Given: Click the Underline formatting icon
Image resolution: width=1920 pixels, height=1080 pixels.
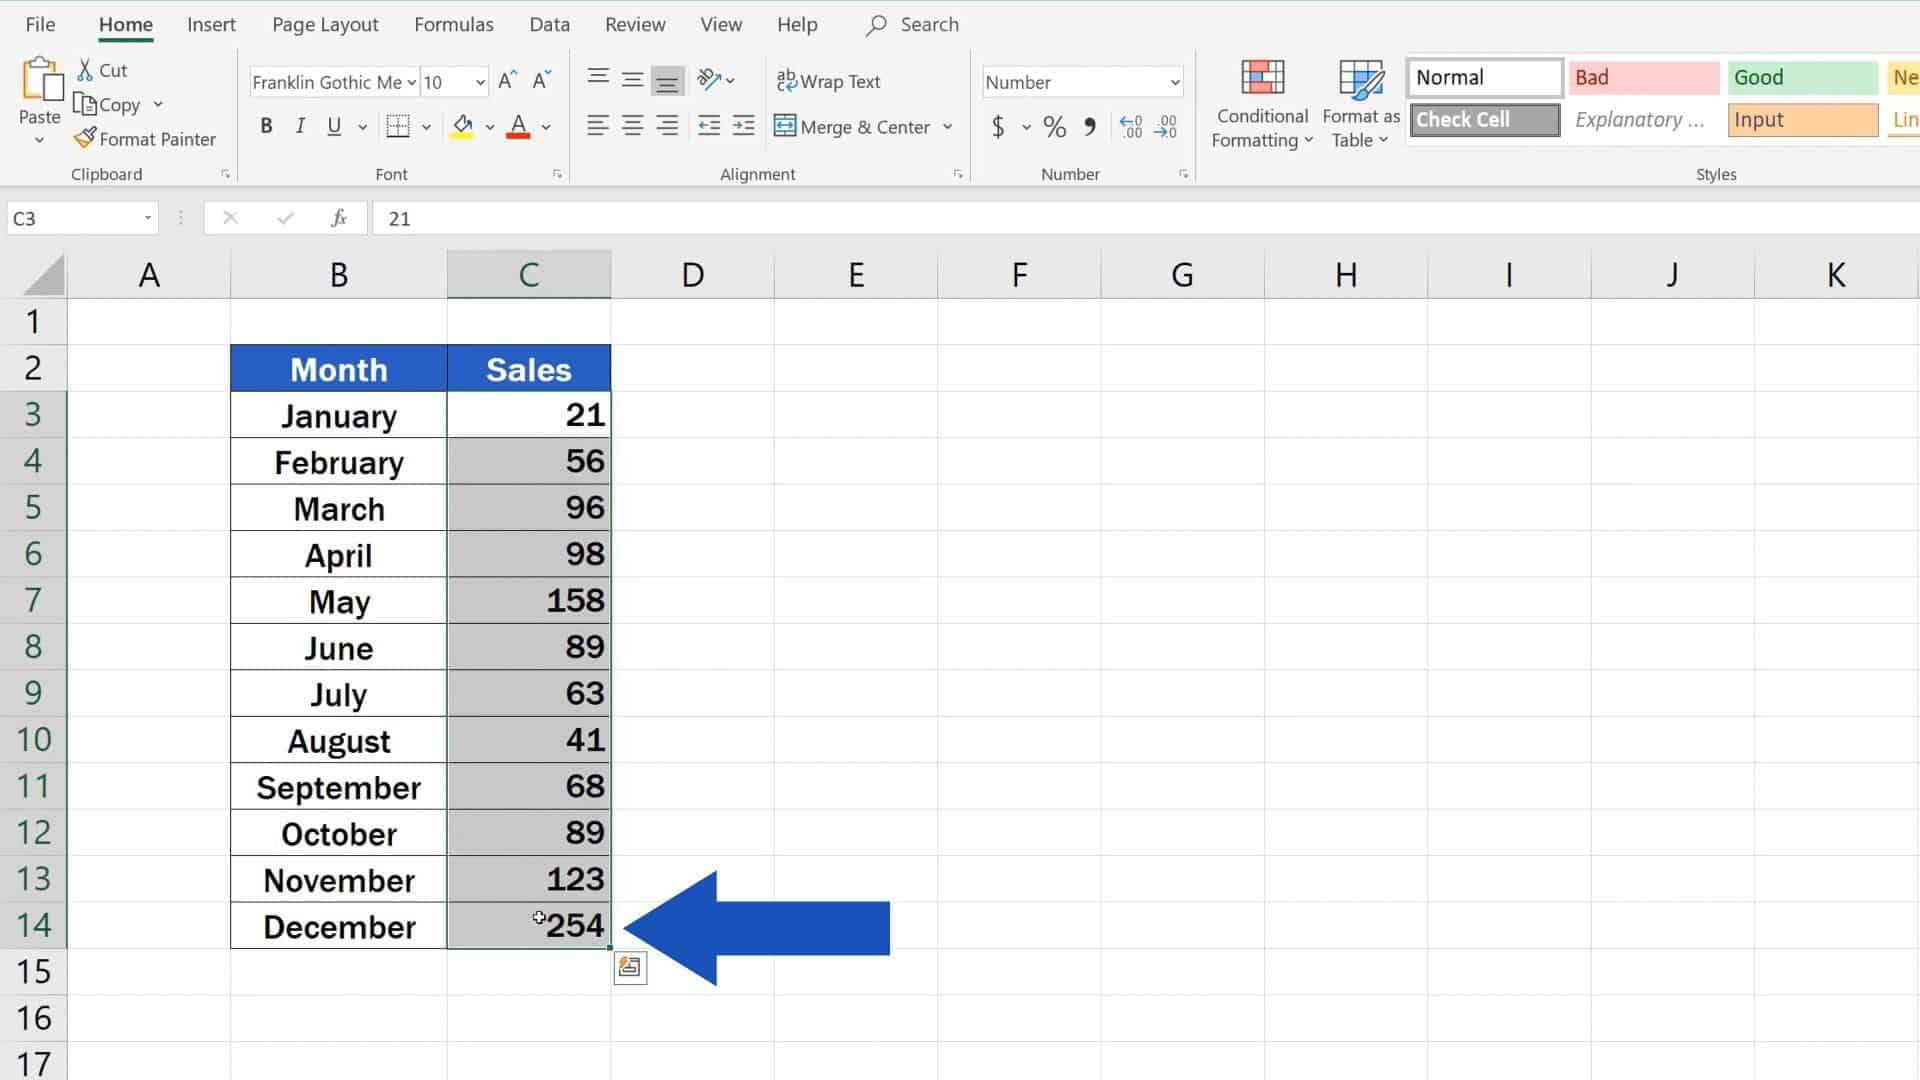Looking at the screenshot, I should coord(336,127).
